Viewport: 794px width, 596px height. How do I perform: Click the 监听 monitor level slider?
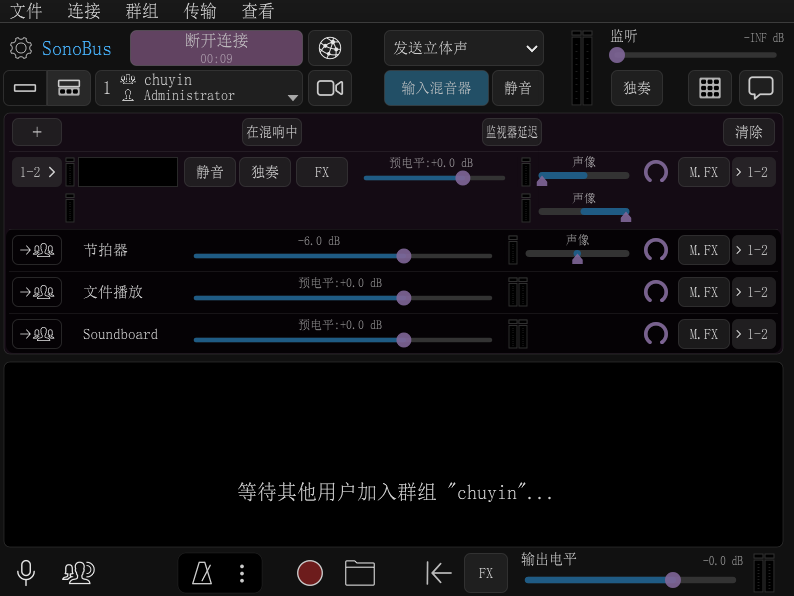(692, 55)
